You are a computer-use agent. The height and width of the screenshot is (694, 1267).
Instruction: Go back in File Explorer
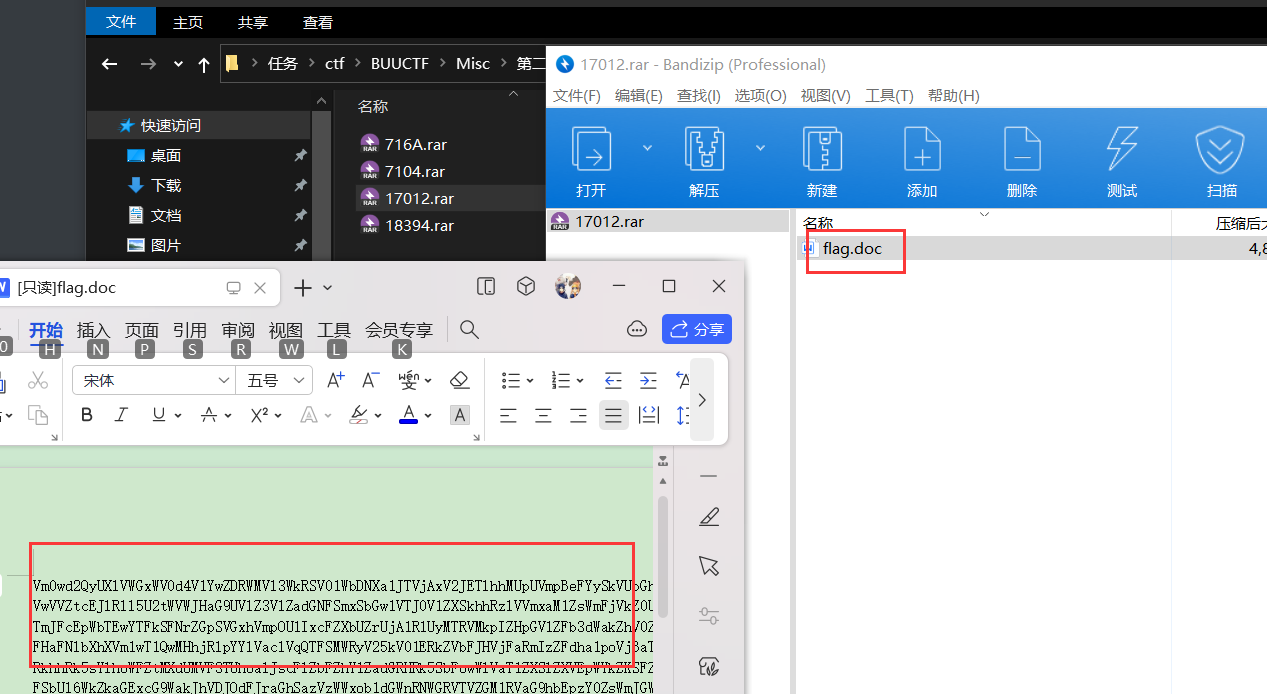(x=110, y=64)
